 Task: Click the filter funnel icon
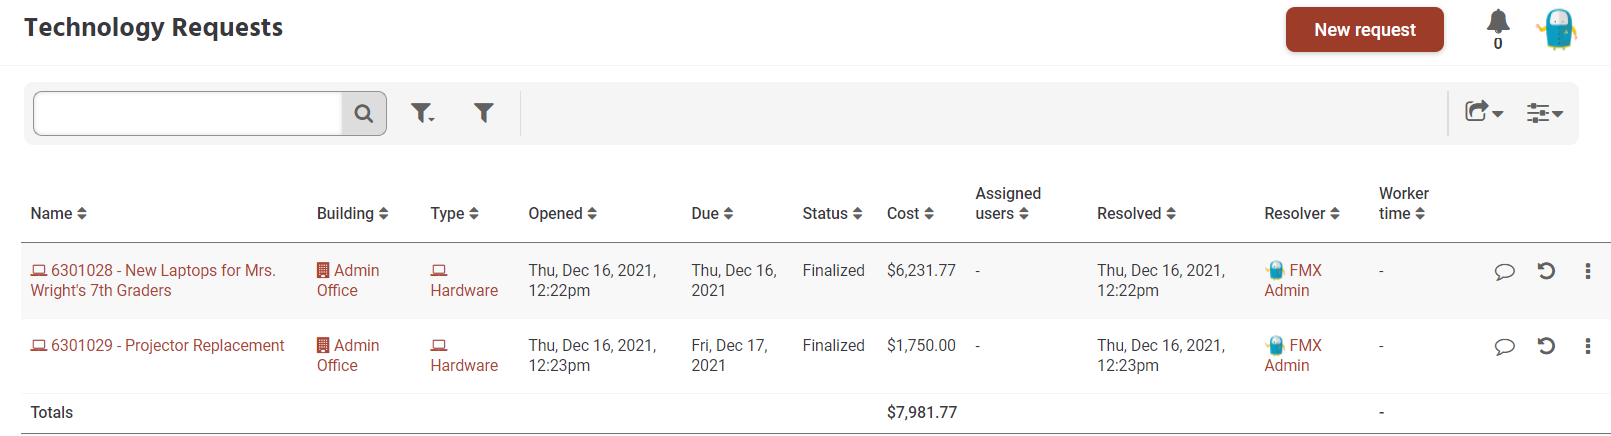[x=484, y=113]
